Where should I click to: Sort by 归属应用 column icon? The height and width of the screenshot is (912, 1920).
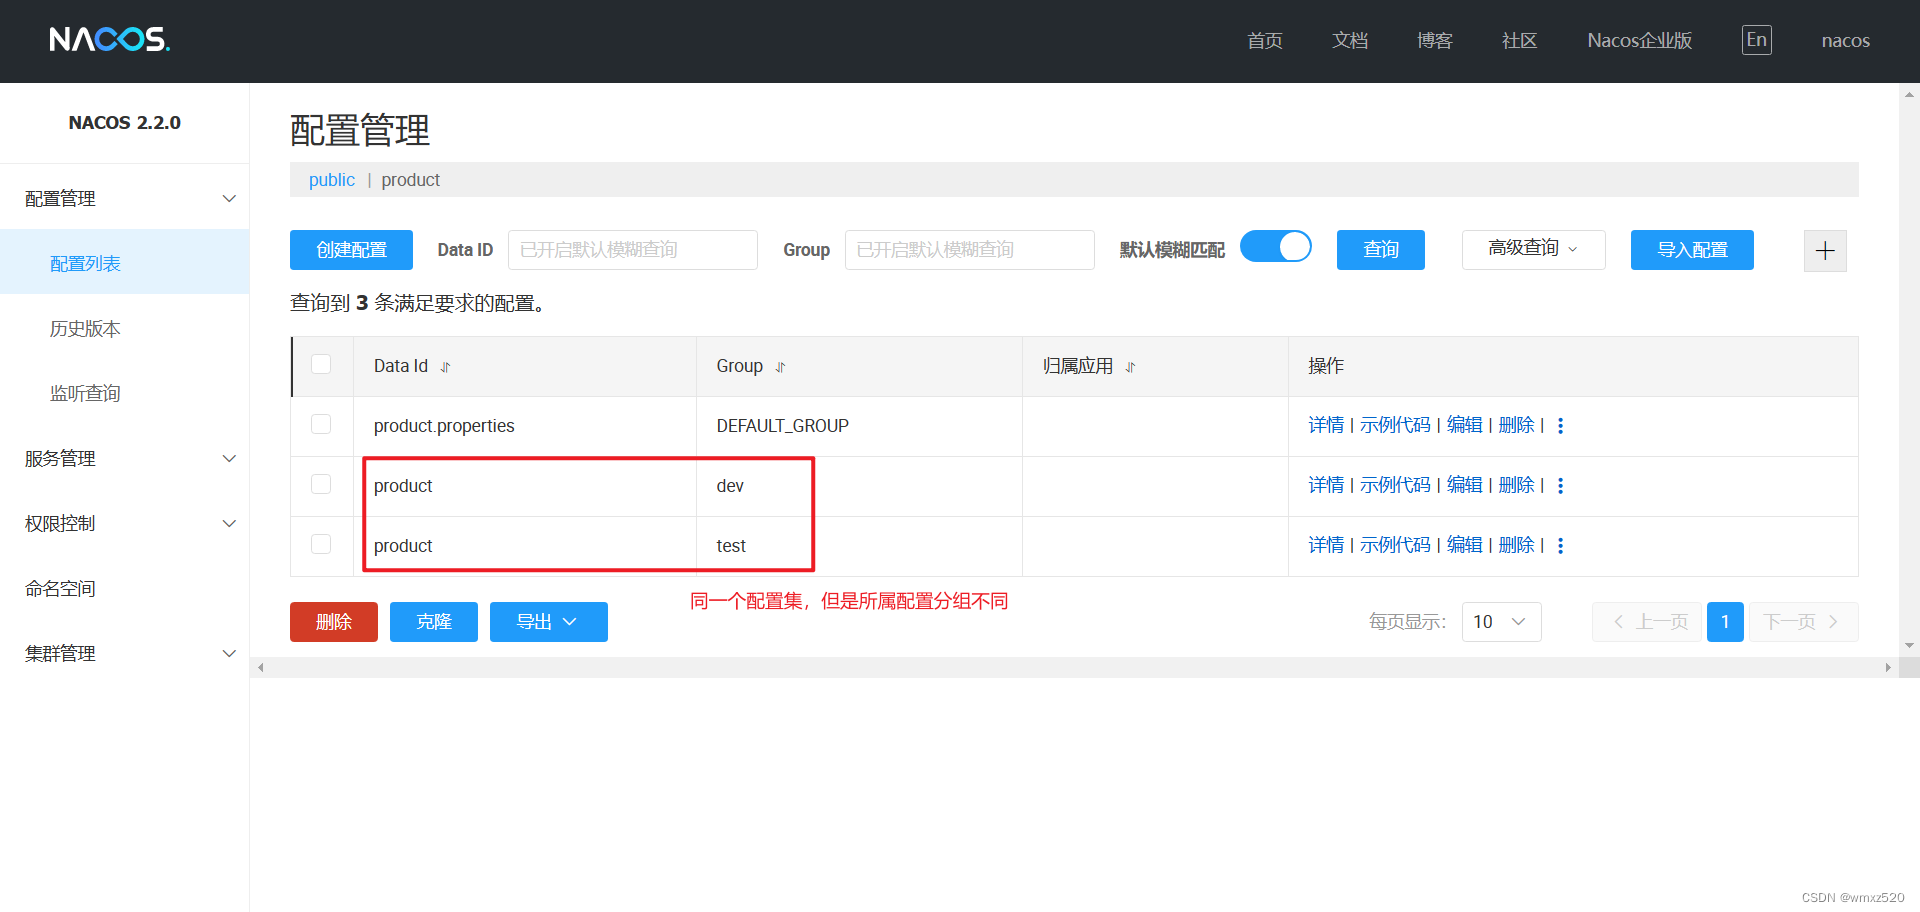tap(1130, 367)
